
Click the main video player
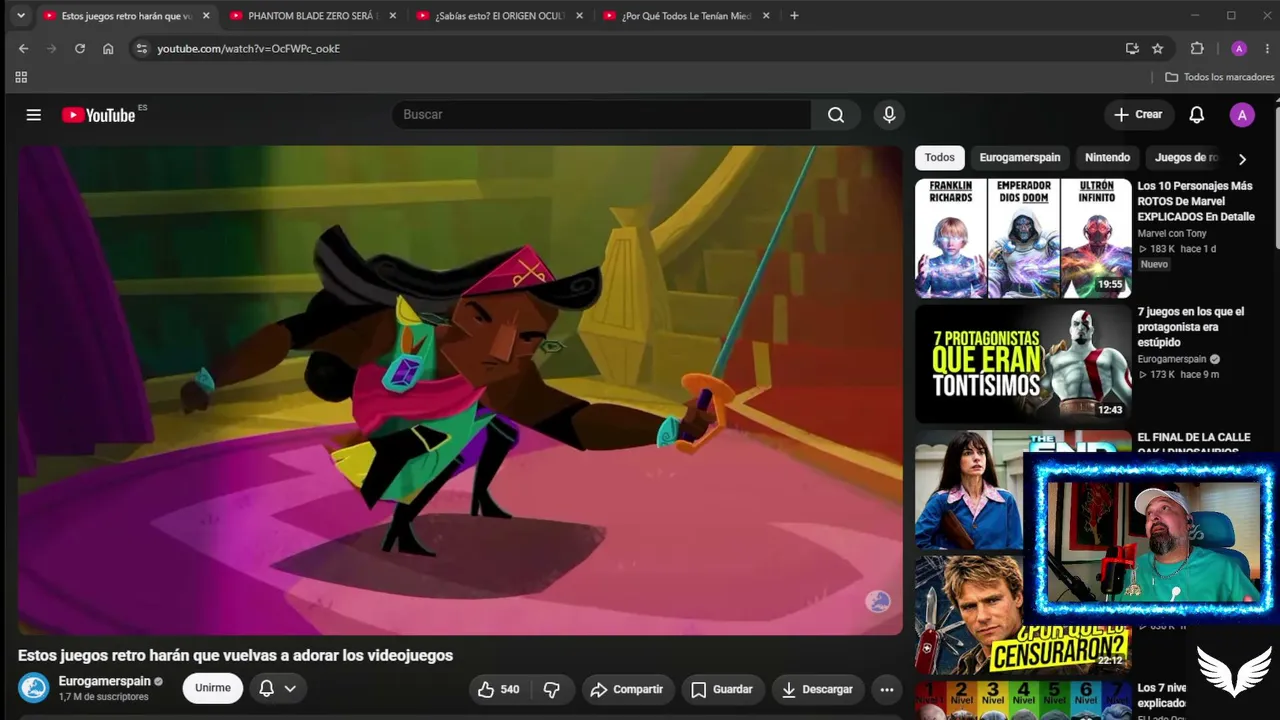460,391
